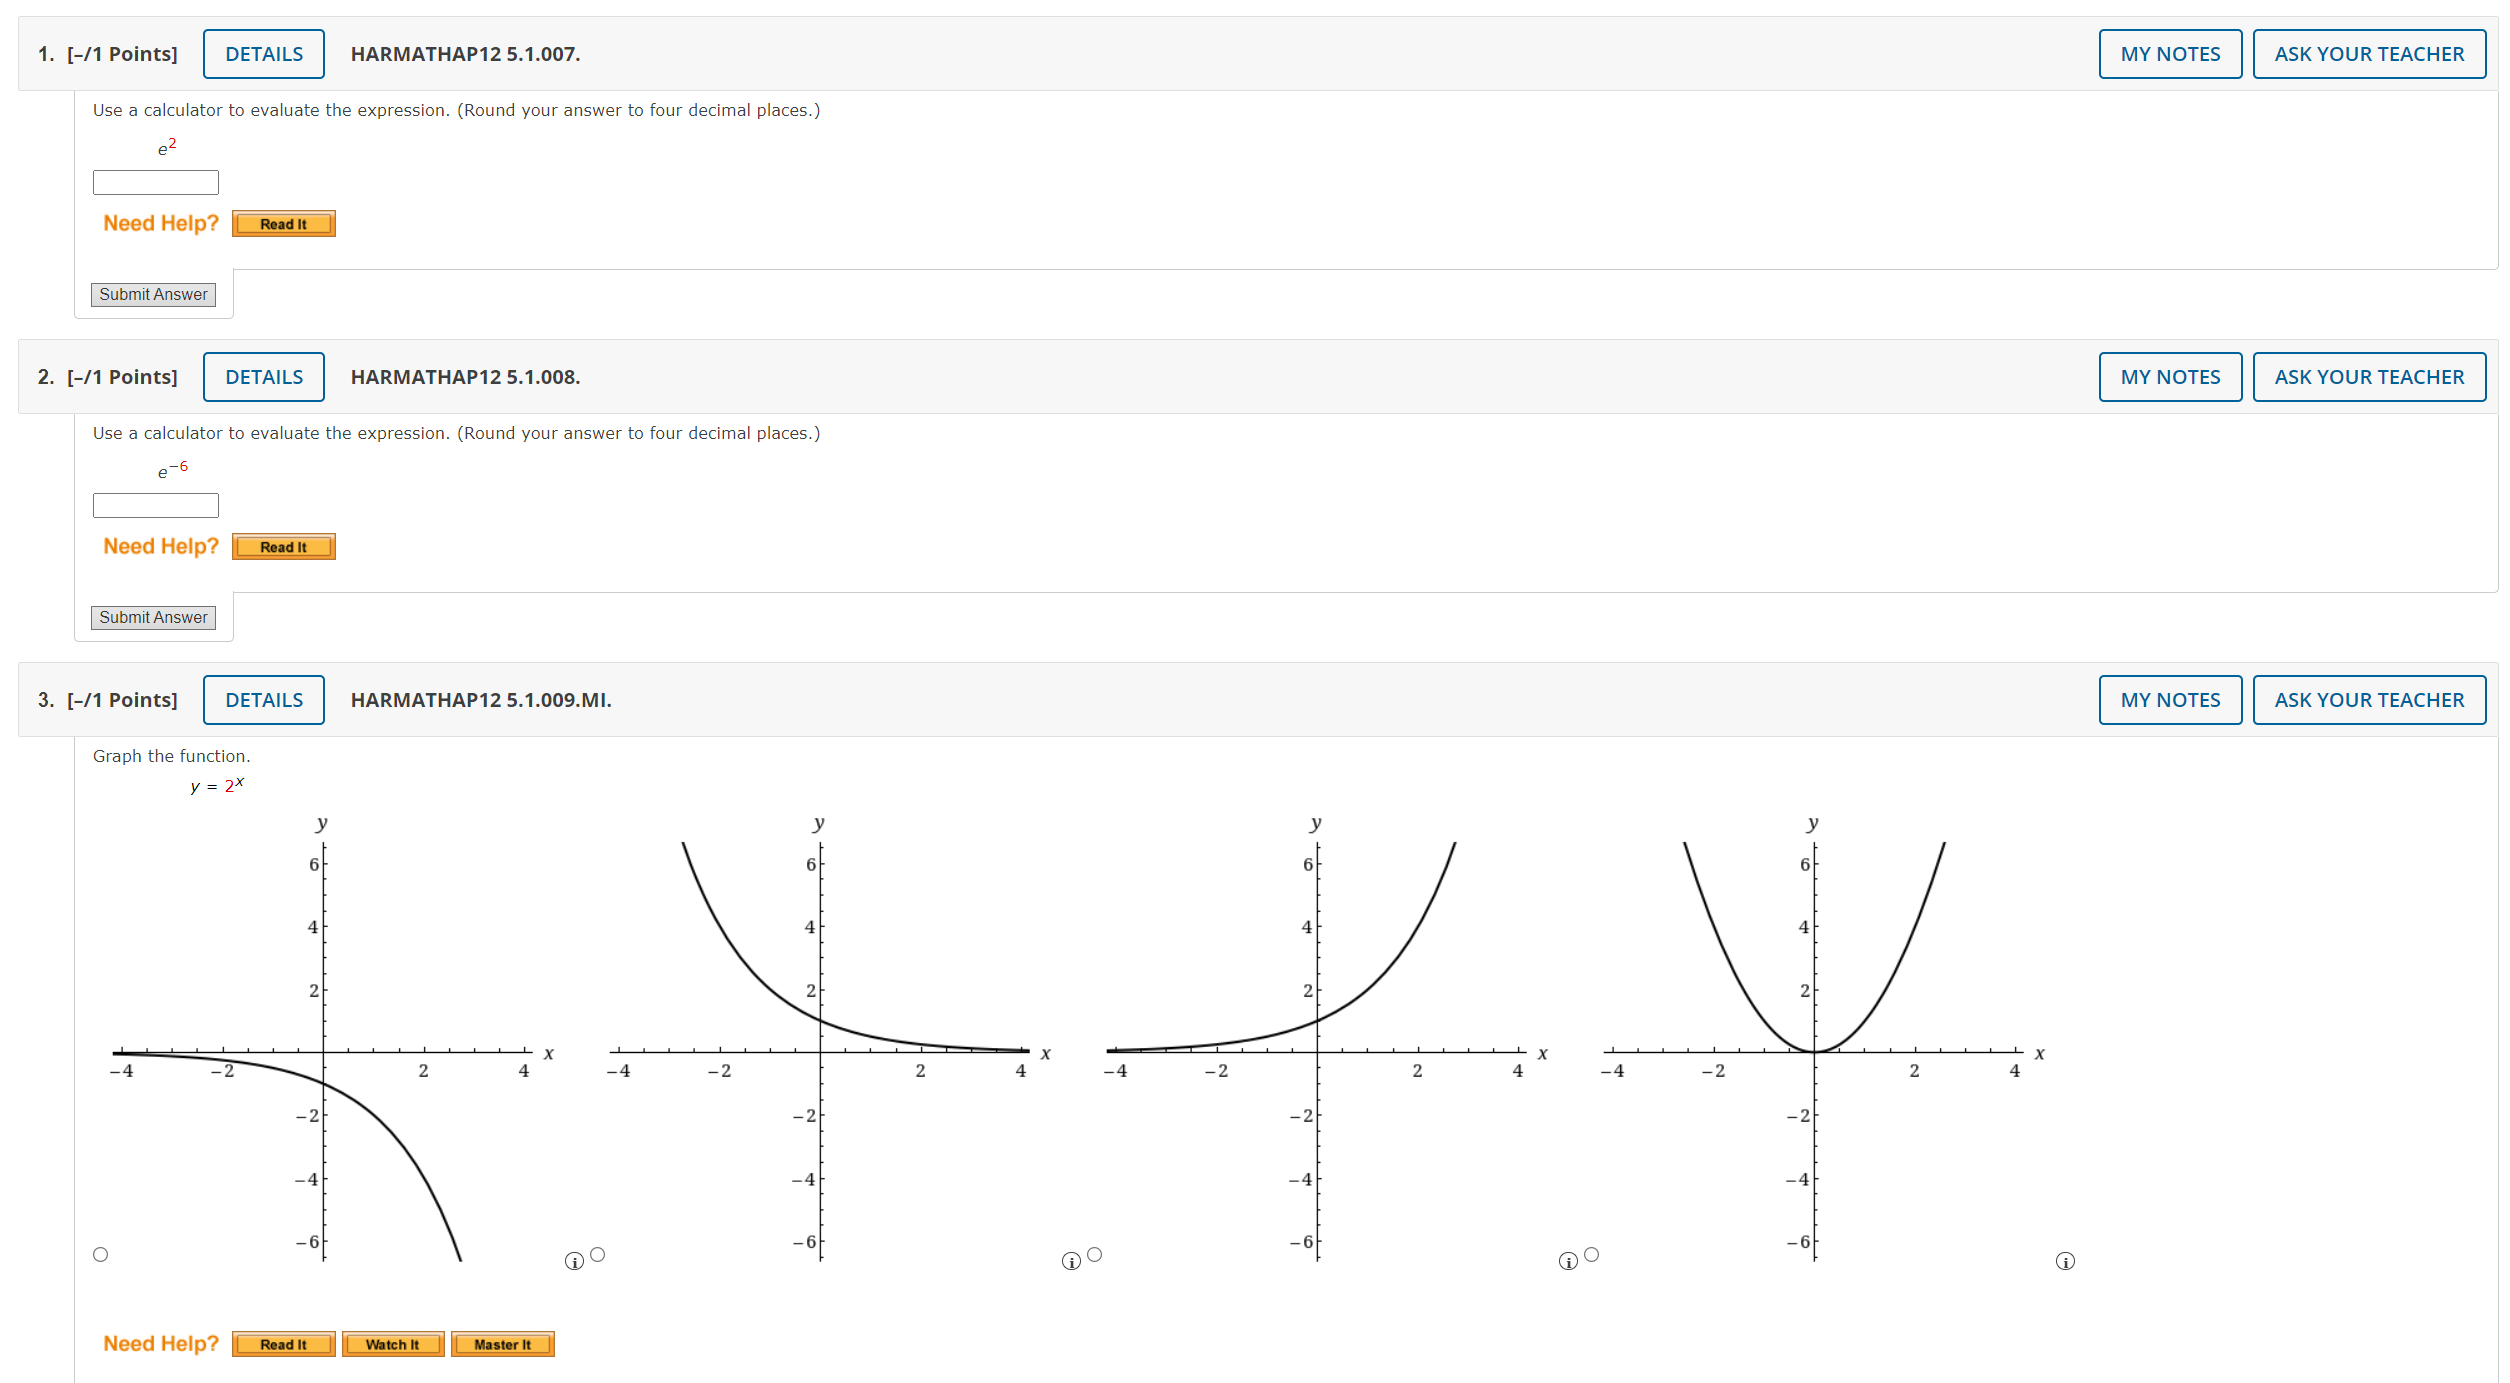Viewport: 2510px width, 1383px height.
Task: Click the info icon beside the first graph
Action: pyautogui.click(x=573, y=1262)
